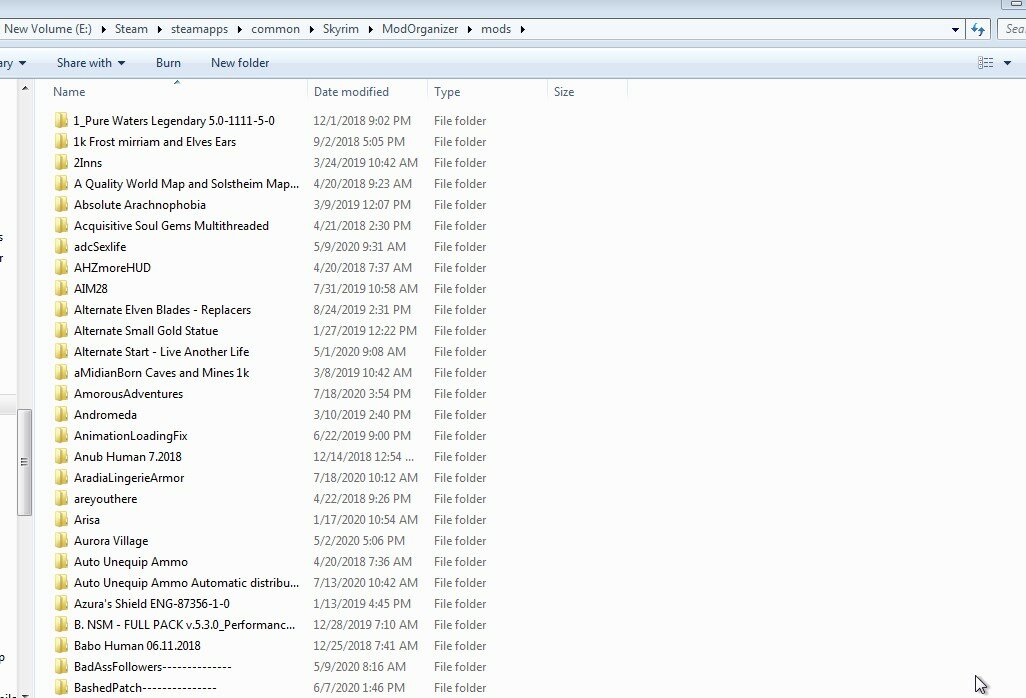Select the BadAssFollowers folder

point(152,666)
